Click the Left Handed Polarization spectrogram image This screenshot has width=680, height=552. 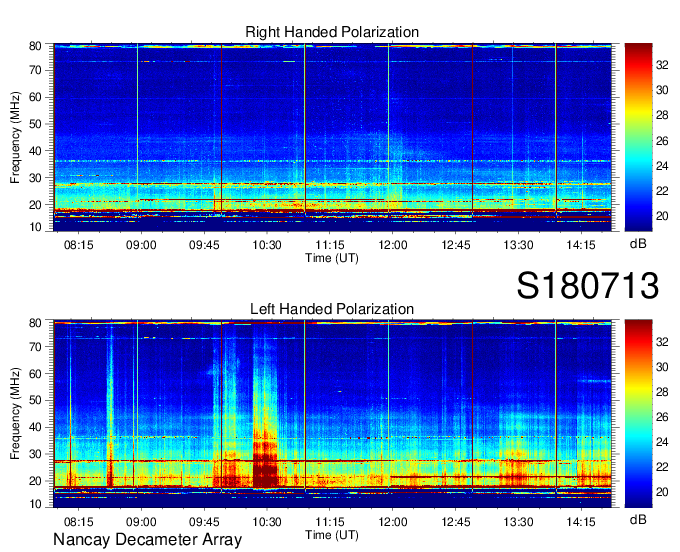[x=332, y=414]
